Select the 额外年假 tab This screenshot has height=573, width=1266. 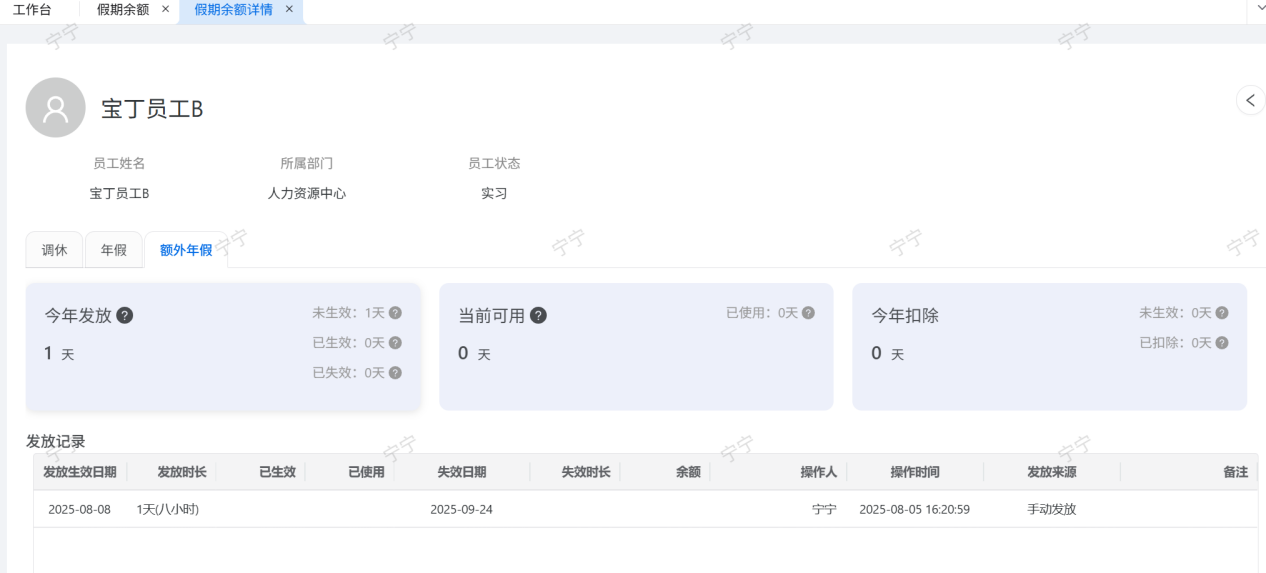tap(186, 250)
